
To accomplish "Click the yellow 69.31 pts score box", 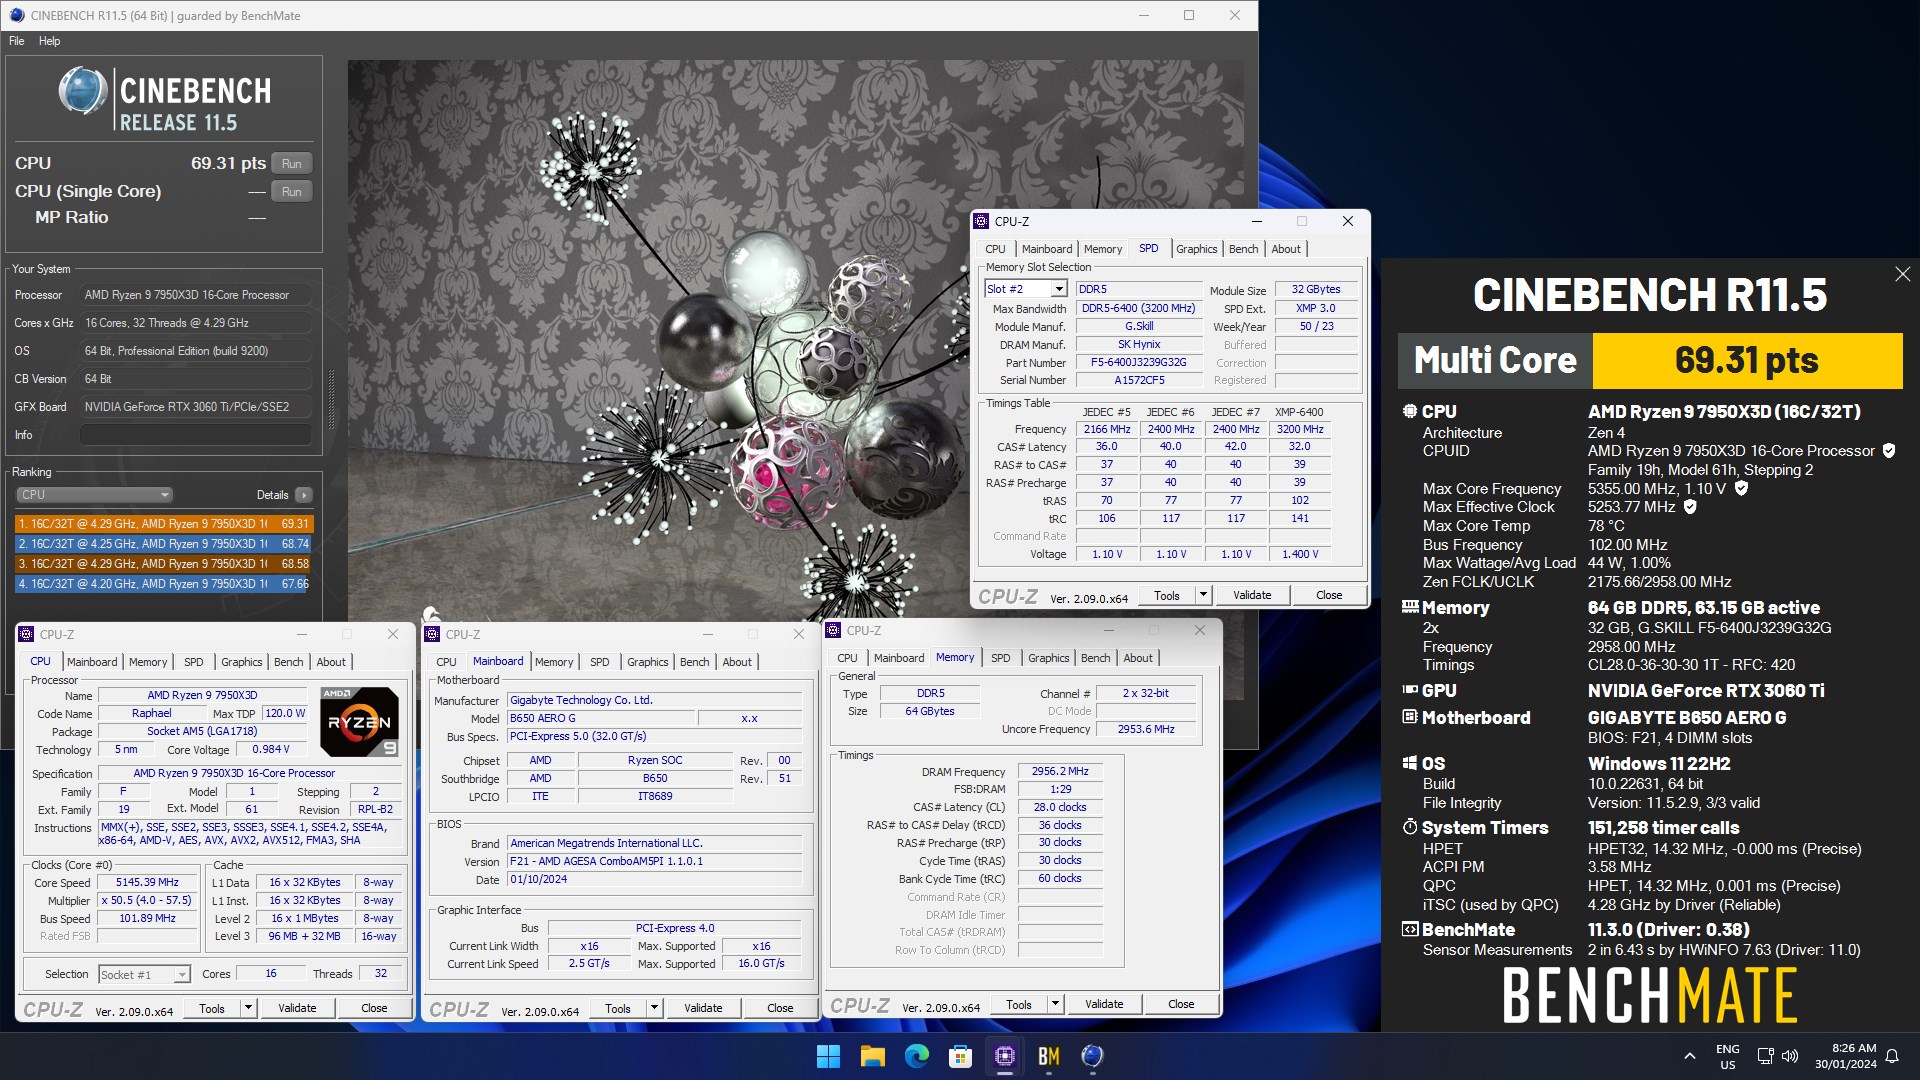I will pyautogui.click(x=1747, y=360).
